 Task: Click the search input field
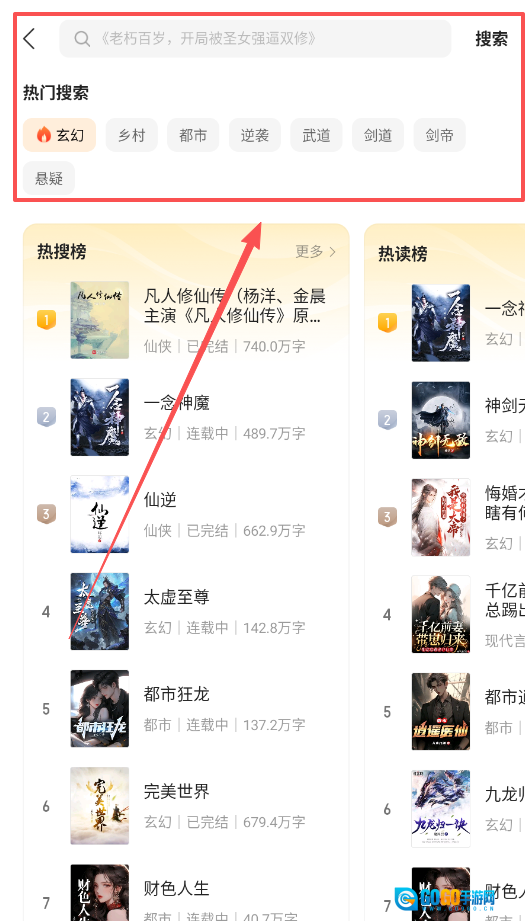point(255,39)
